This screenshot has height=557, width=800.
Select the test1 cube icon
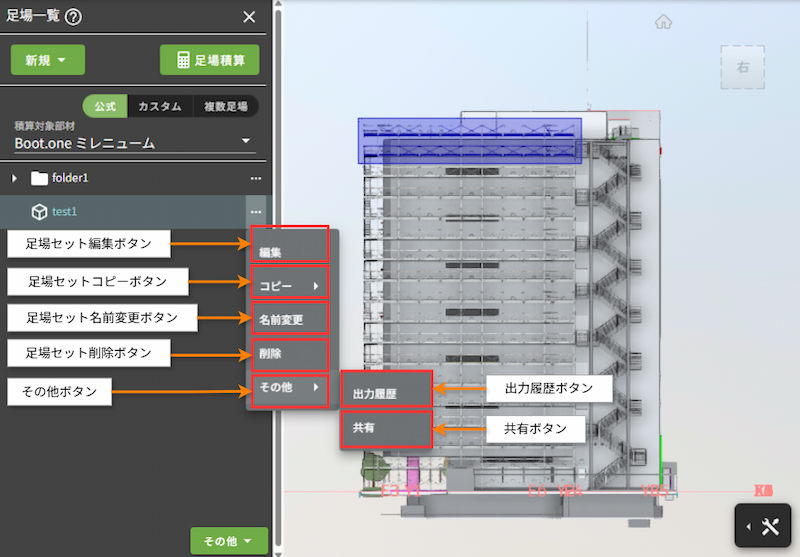coord(39,212)
